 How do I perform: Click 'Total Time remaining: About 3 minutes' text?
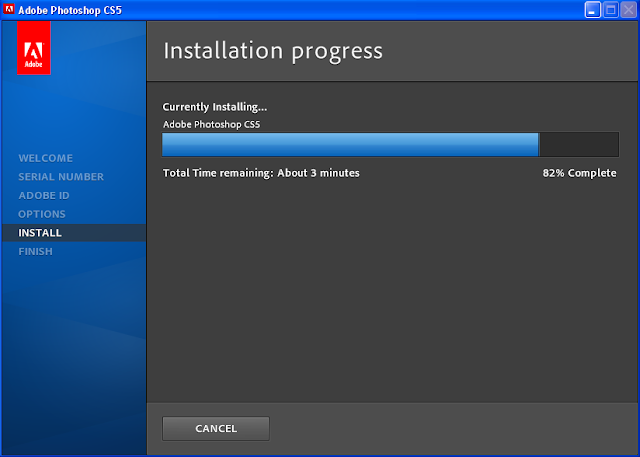pos(261,173)
